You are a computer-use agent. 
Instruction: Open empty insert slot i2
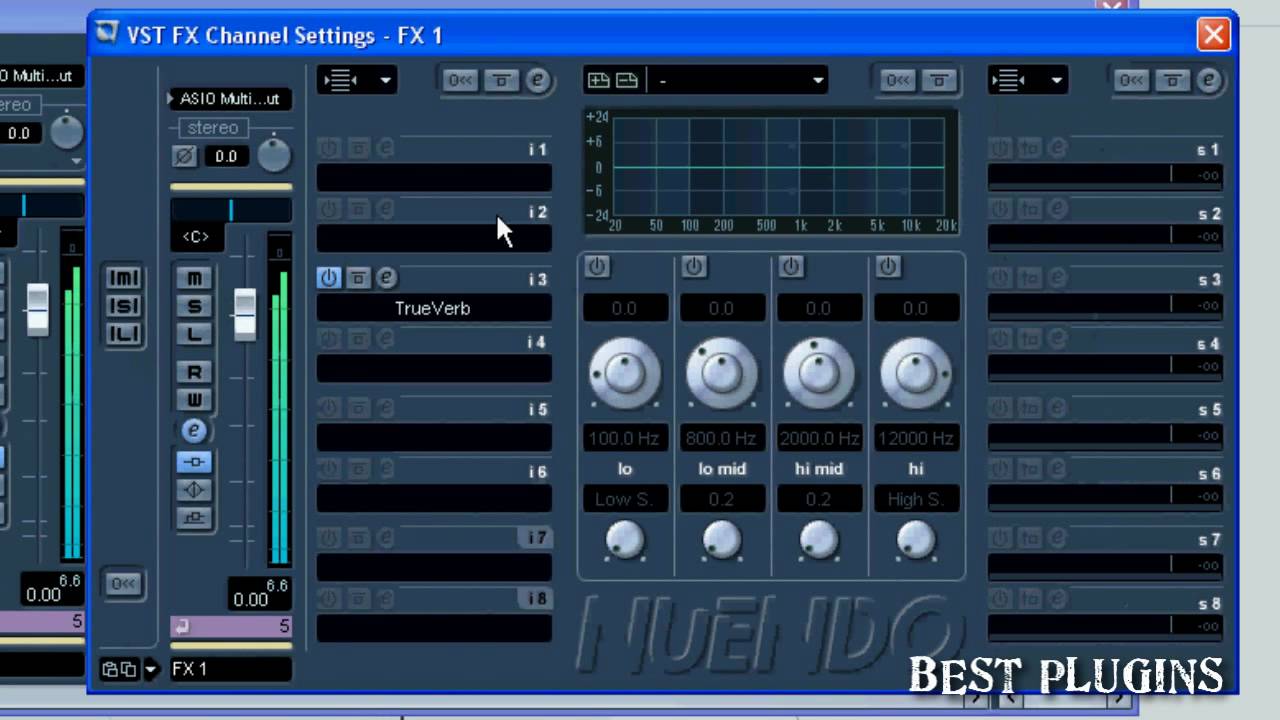coord(434,238)
